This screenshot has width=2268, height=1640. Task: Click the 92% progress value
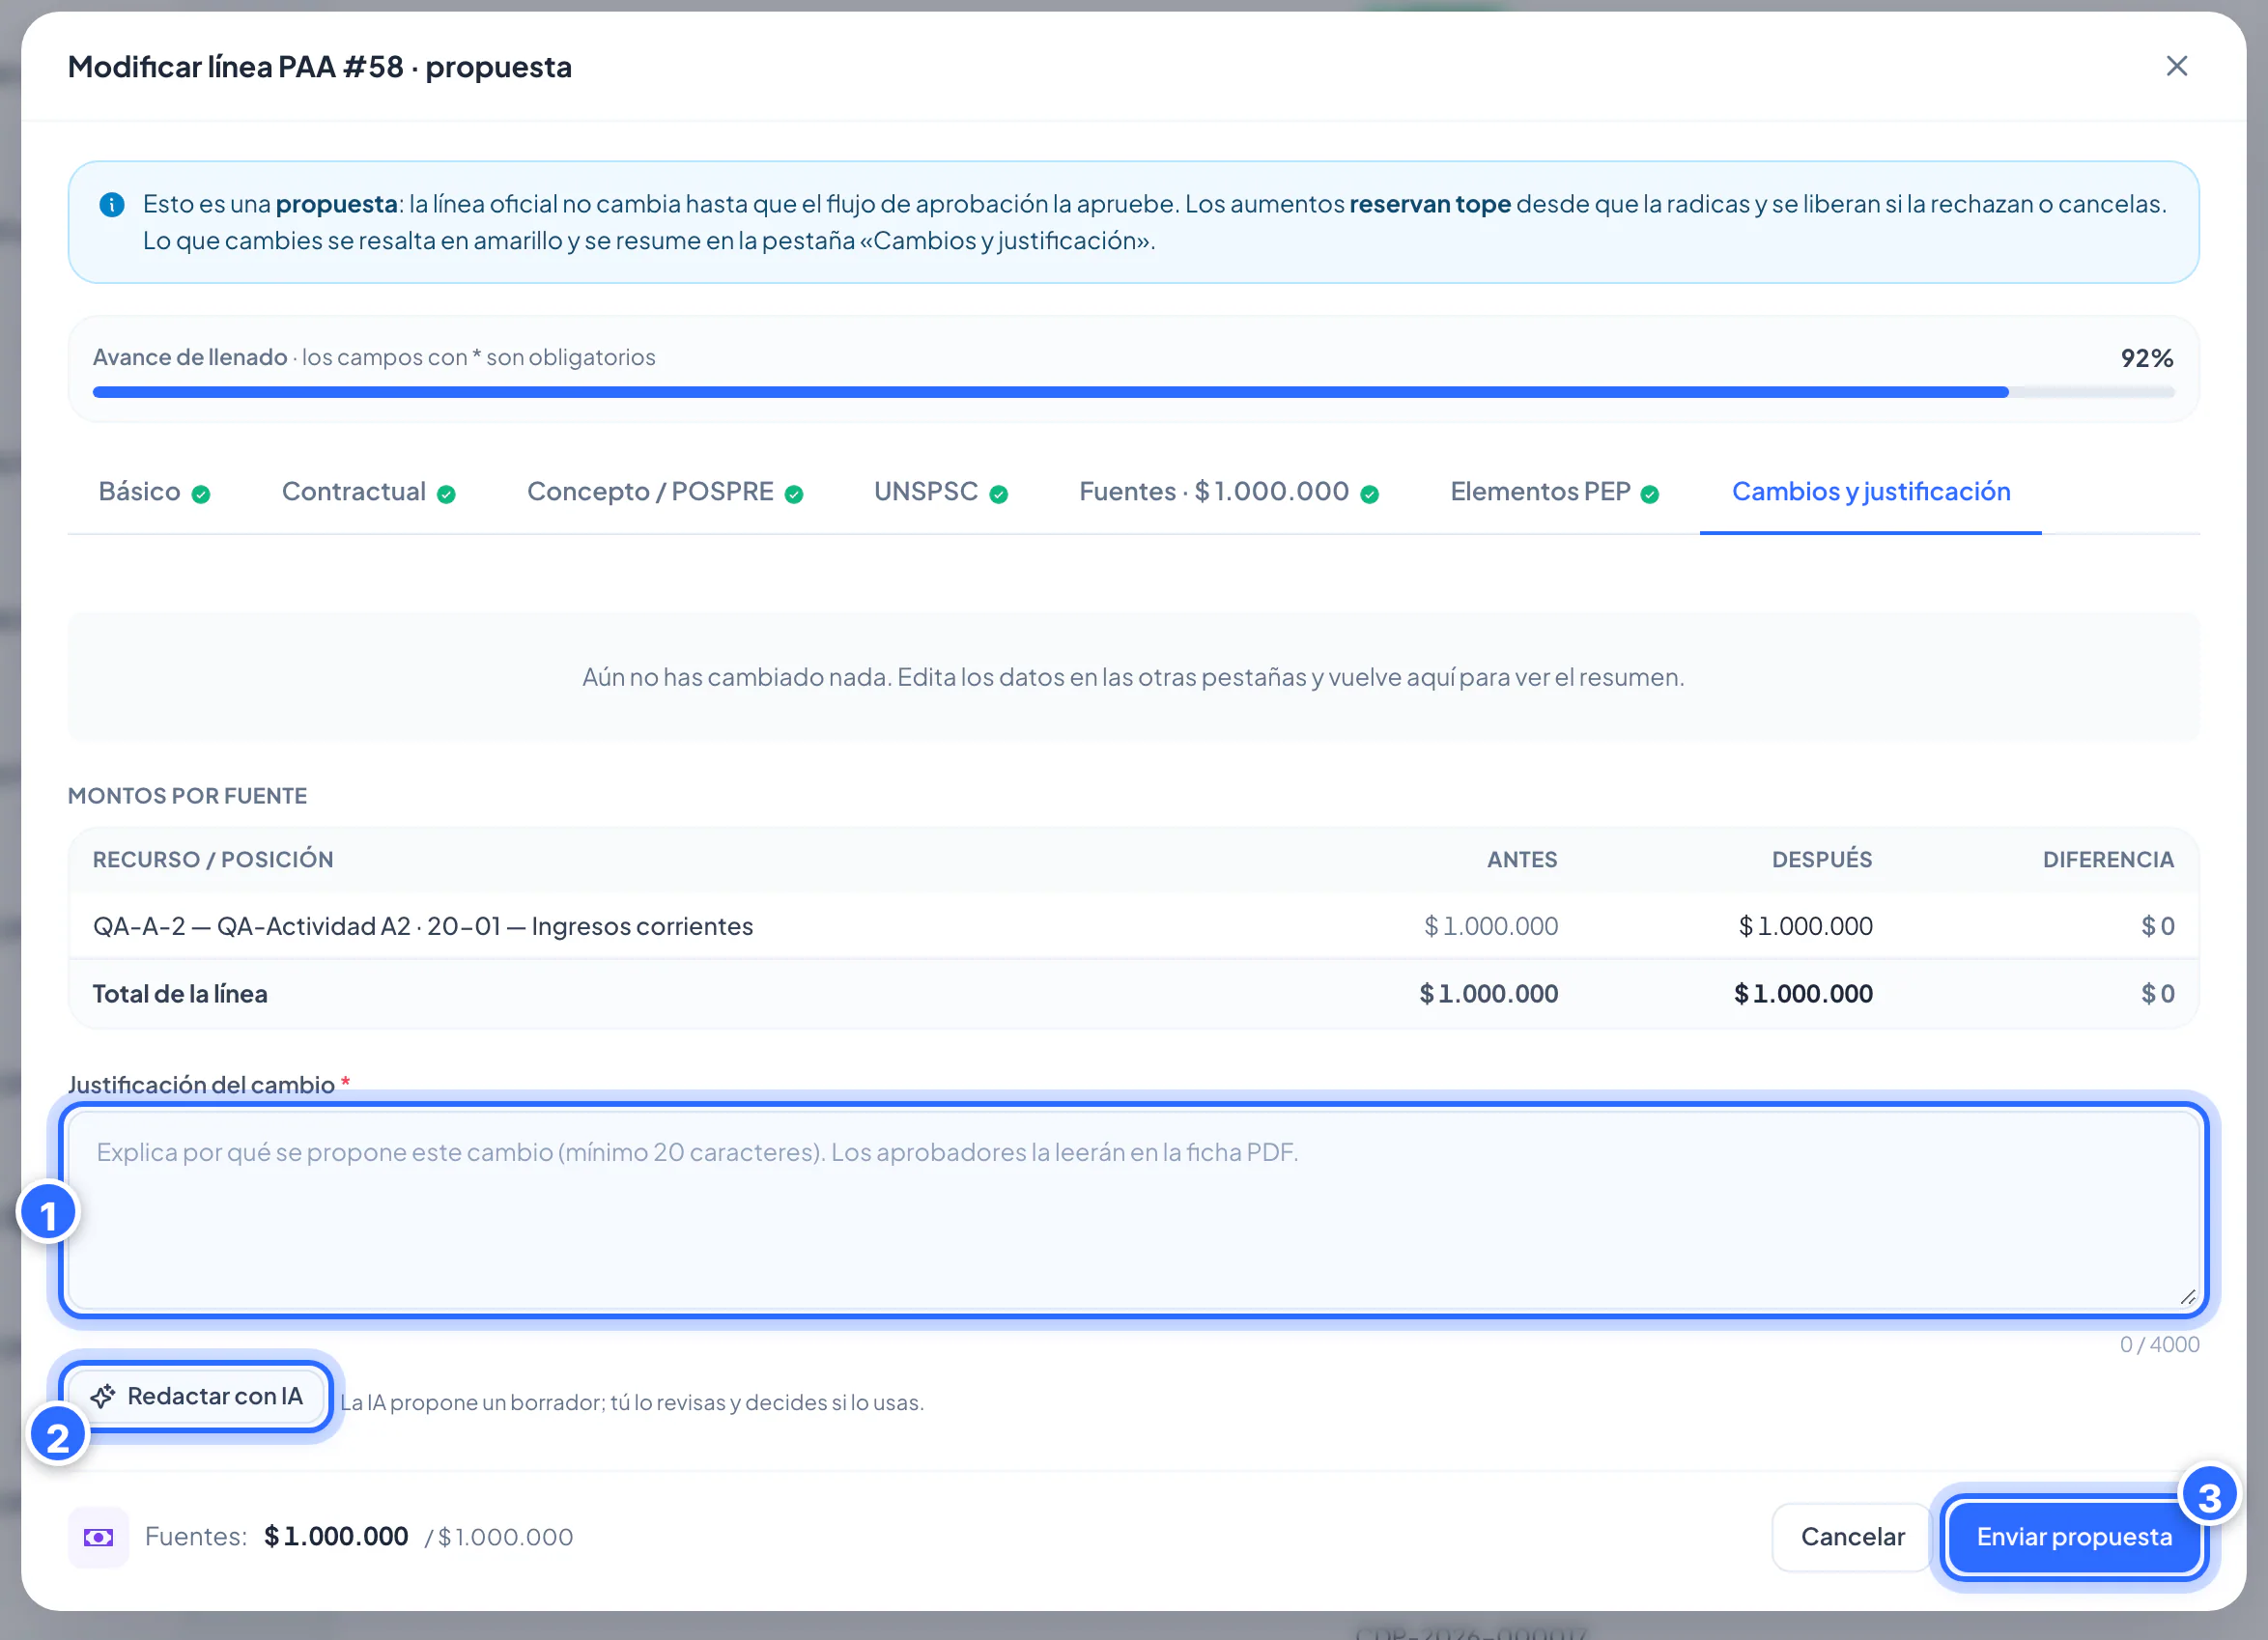point(2146,358)
